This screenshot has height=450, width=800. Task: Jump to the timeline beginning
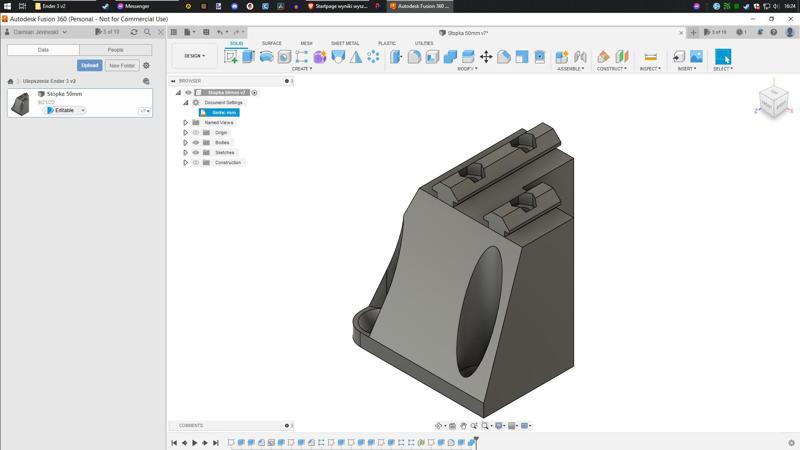pyautogui.click(x=174, y=443)
